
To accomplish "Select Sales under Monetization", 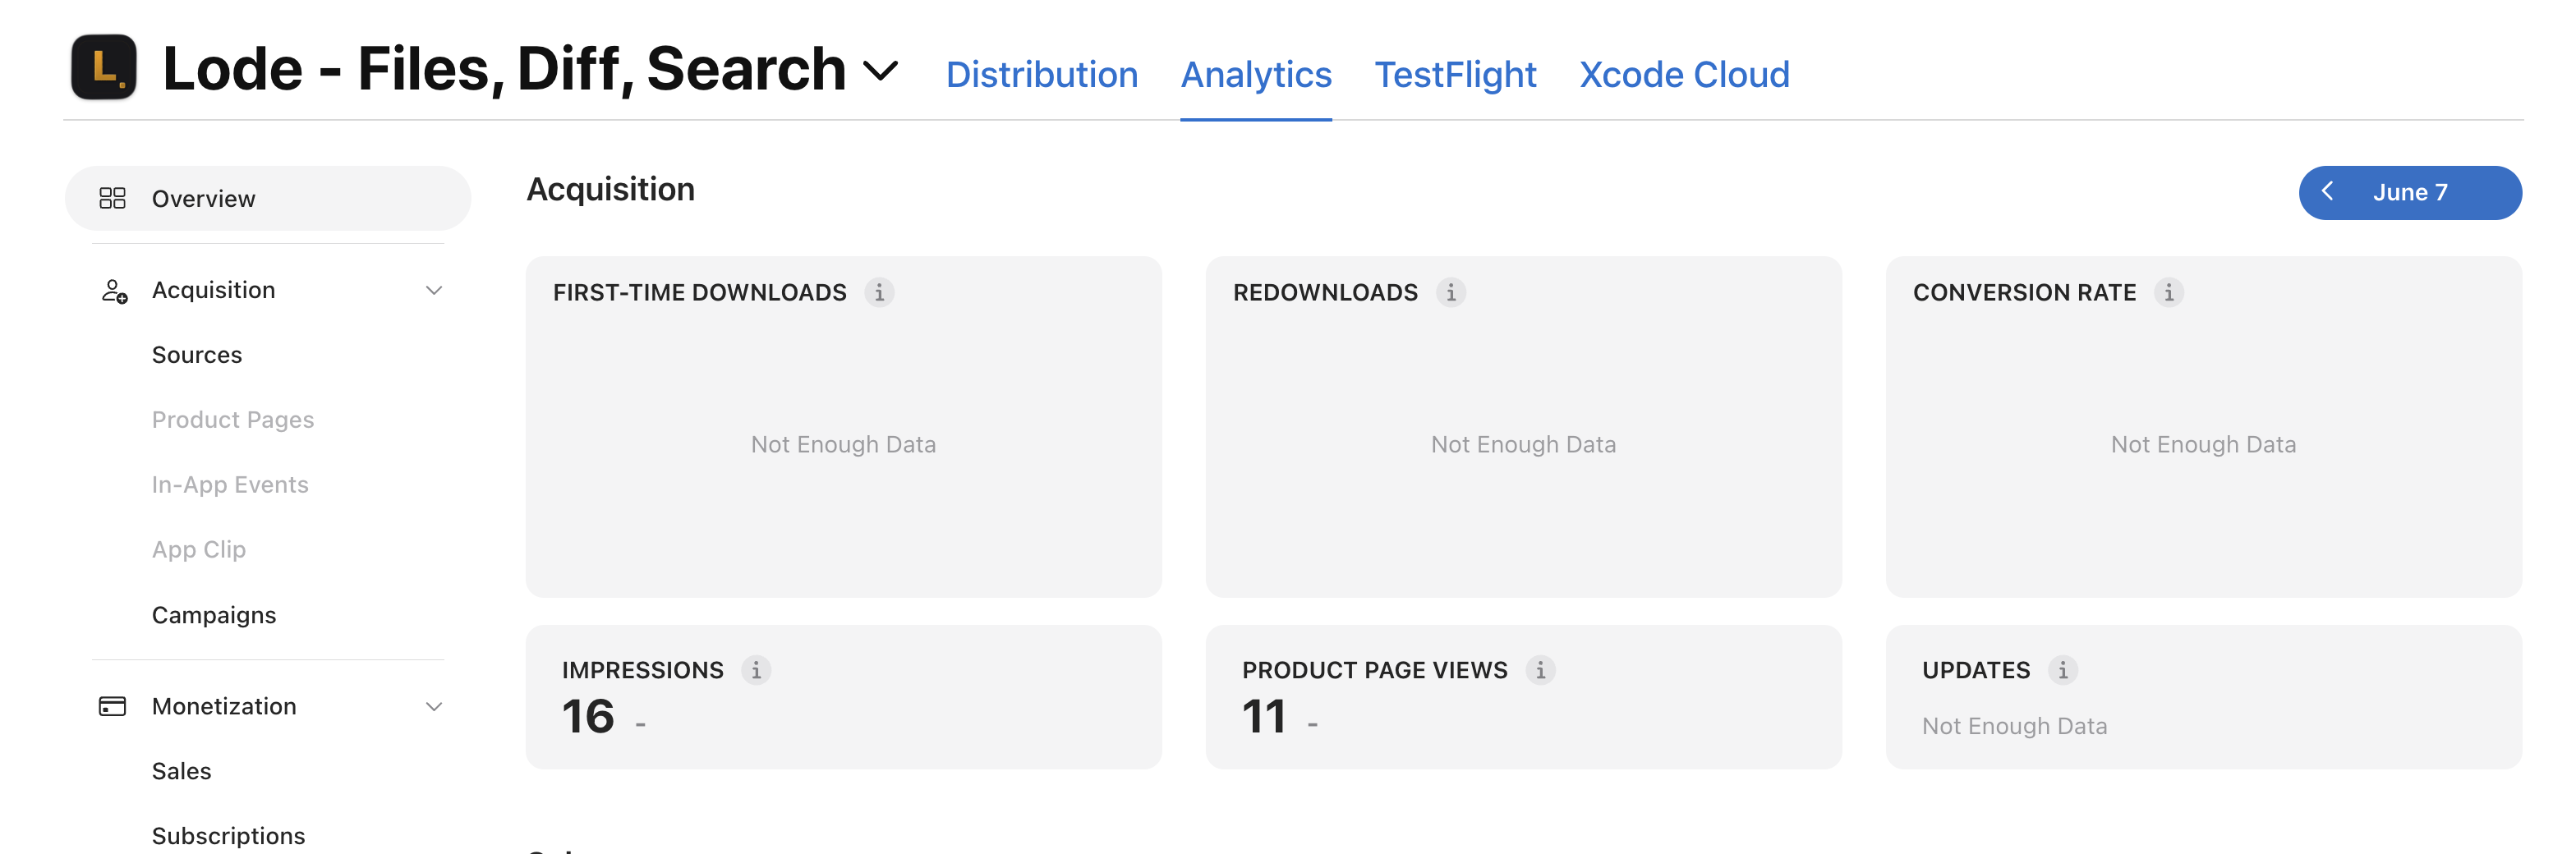I will point(182,771).
